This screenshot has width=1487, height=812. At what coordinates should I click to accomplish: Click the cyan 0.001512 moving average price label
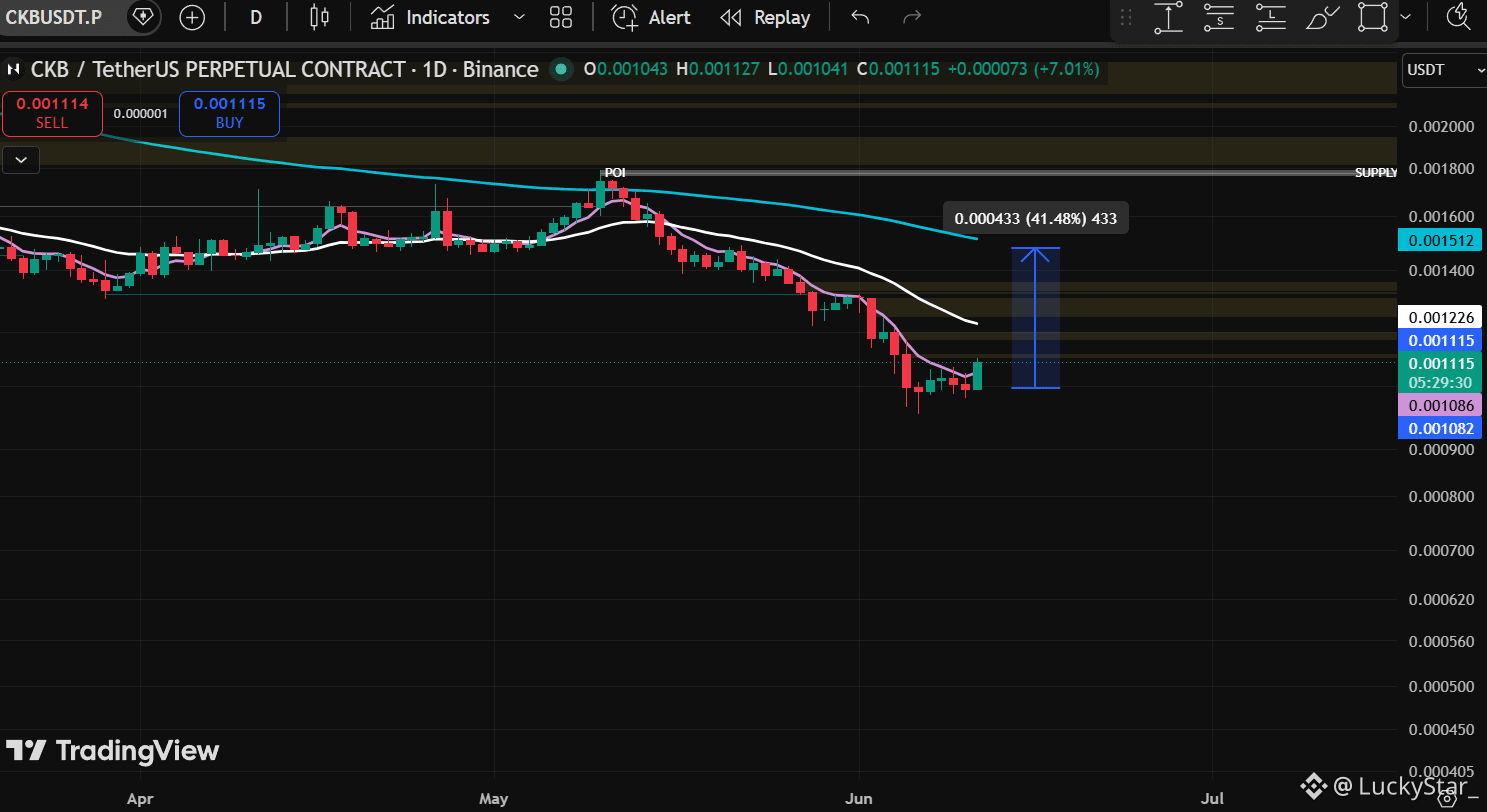1442,240
